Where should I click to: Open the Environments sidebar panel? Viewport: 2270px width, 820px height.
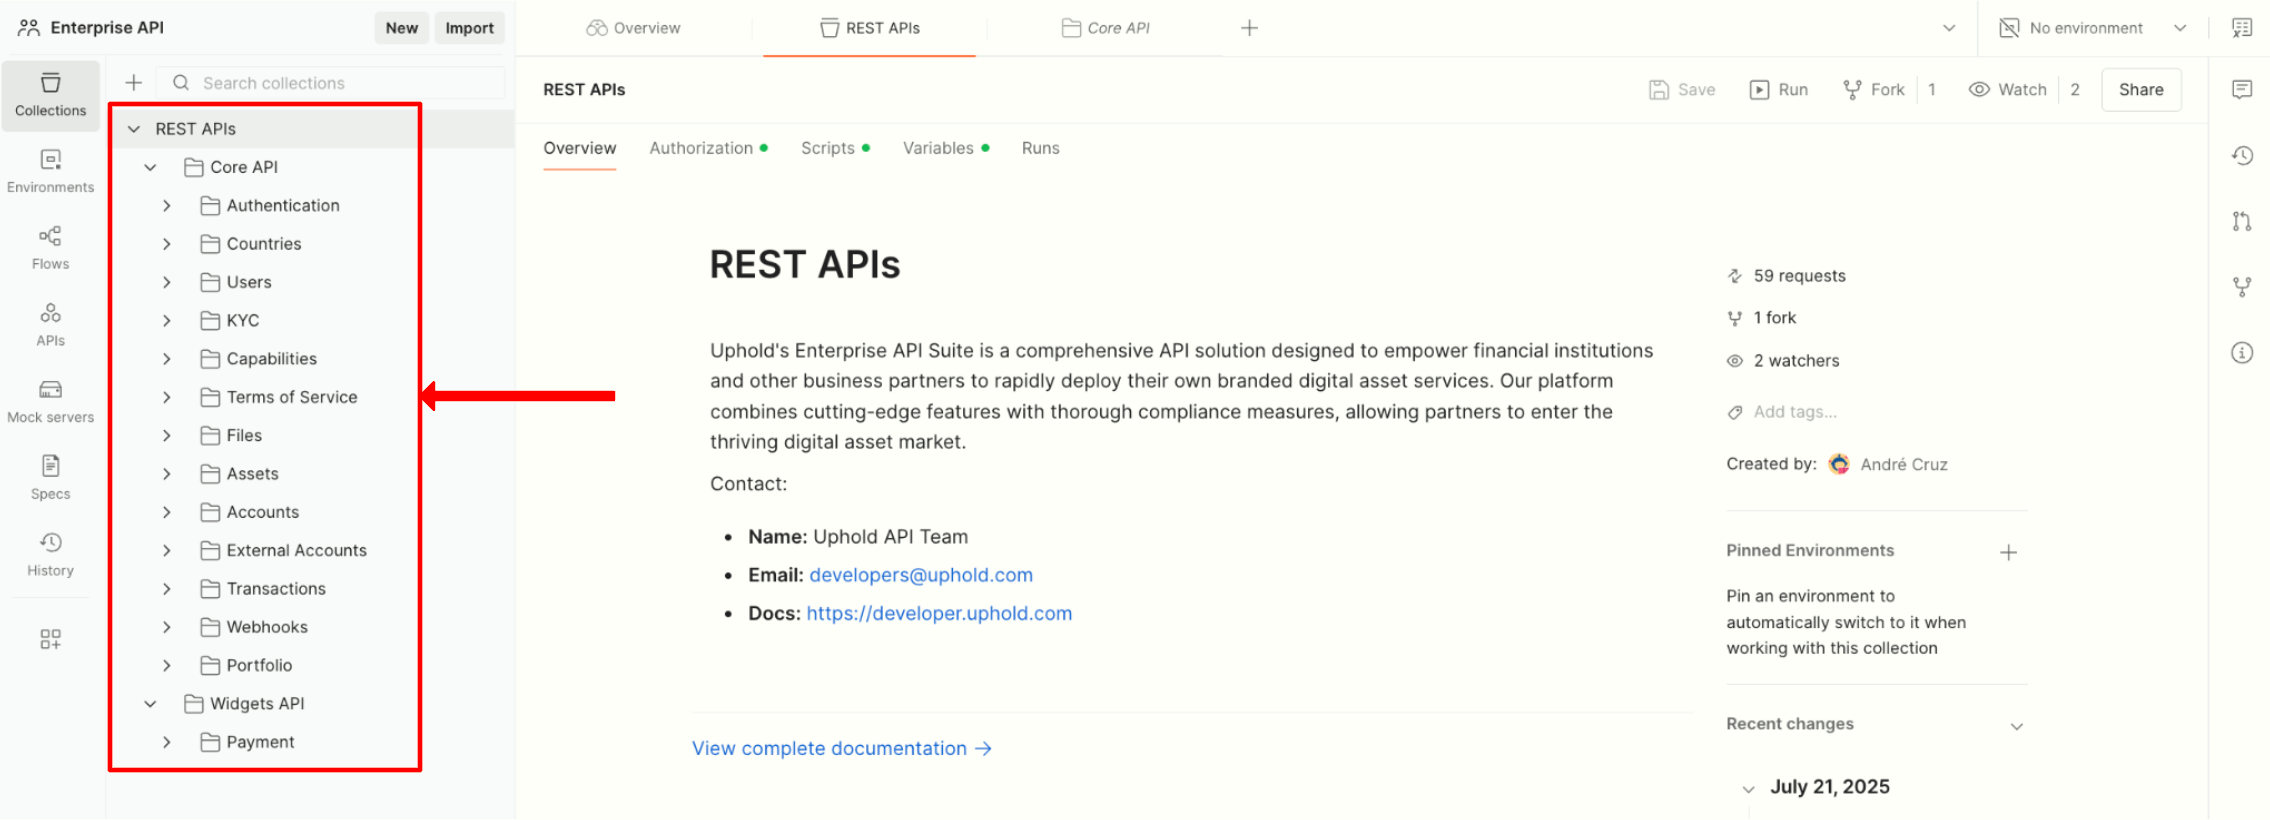coord(51,172)
